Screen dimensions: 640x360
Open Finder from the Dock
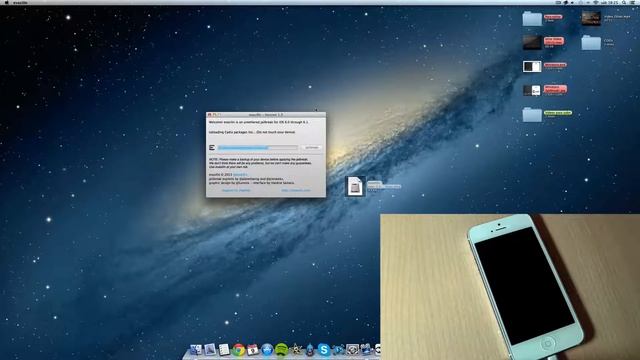point(196,350)
